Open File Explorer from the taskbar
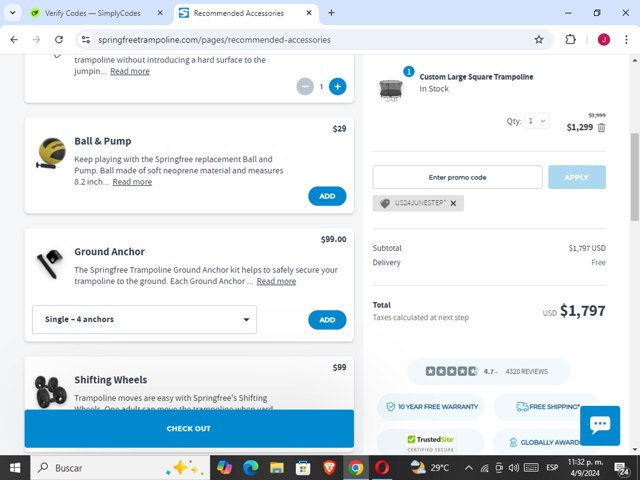 (277, 468)
